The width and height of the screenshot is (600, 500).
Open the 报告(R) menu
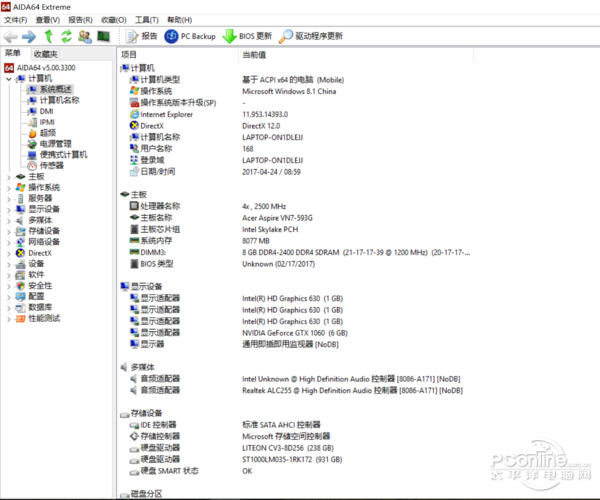pos(80,20)
